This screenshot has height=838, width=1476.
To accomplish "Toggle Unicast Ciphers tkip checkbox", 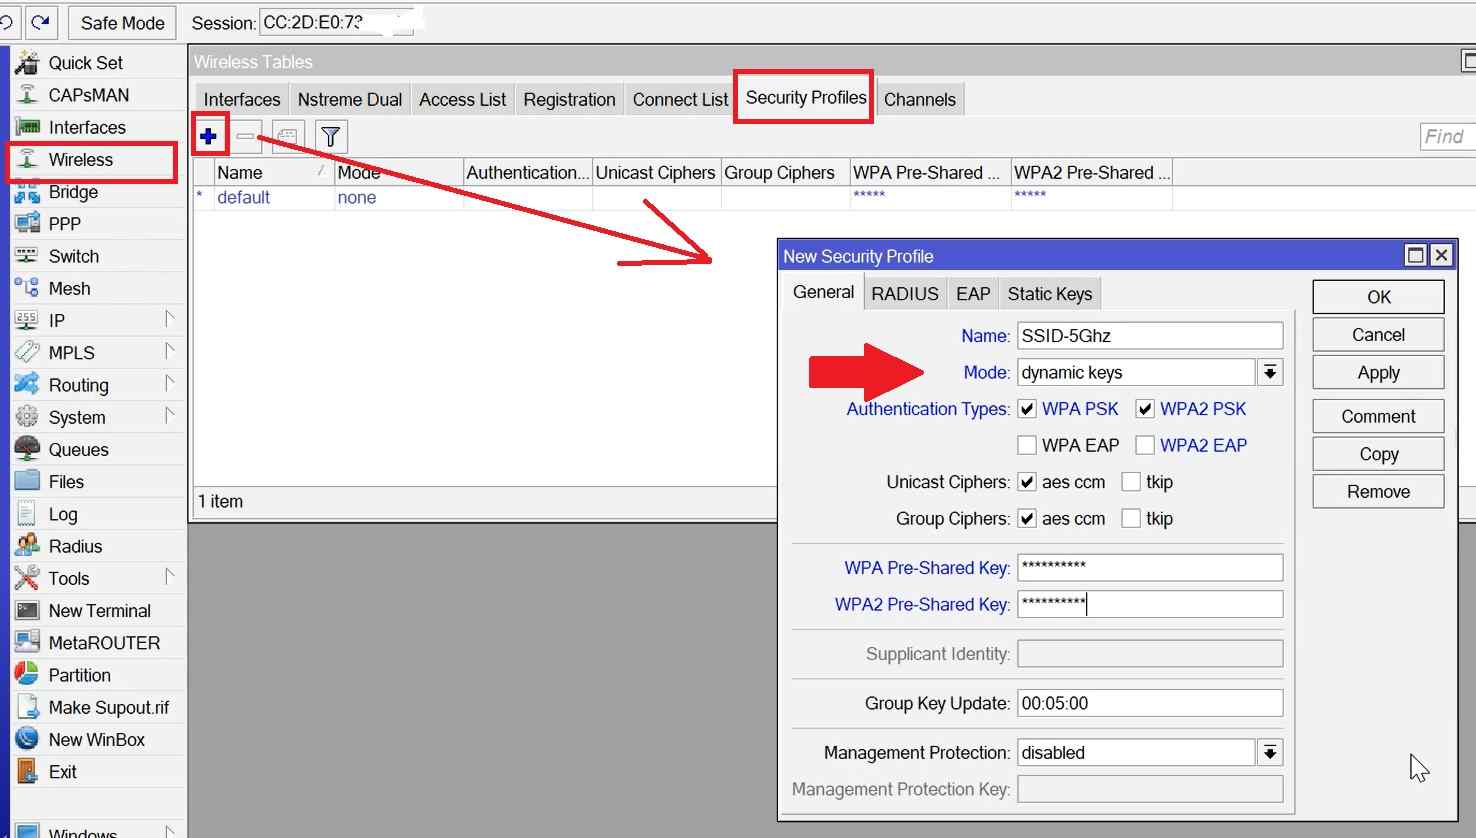I will (x=1131, y=482).
